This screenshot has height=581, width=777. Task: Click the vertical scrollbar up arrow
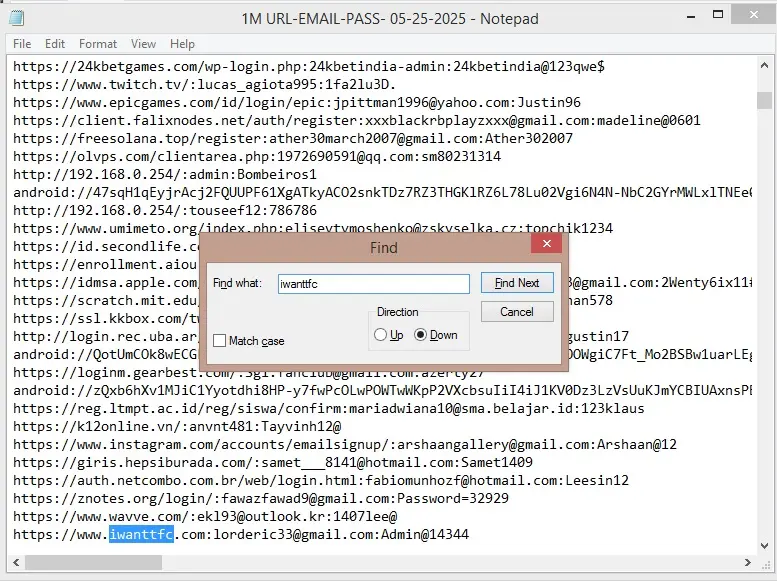click(764, 65)
